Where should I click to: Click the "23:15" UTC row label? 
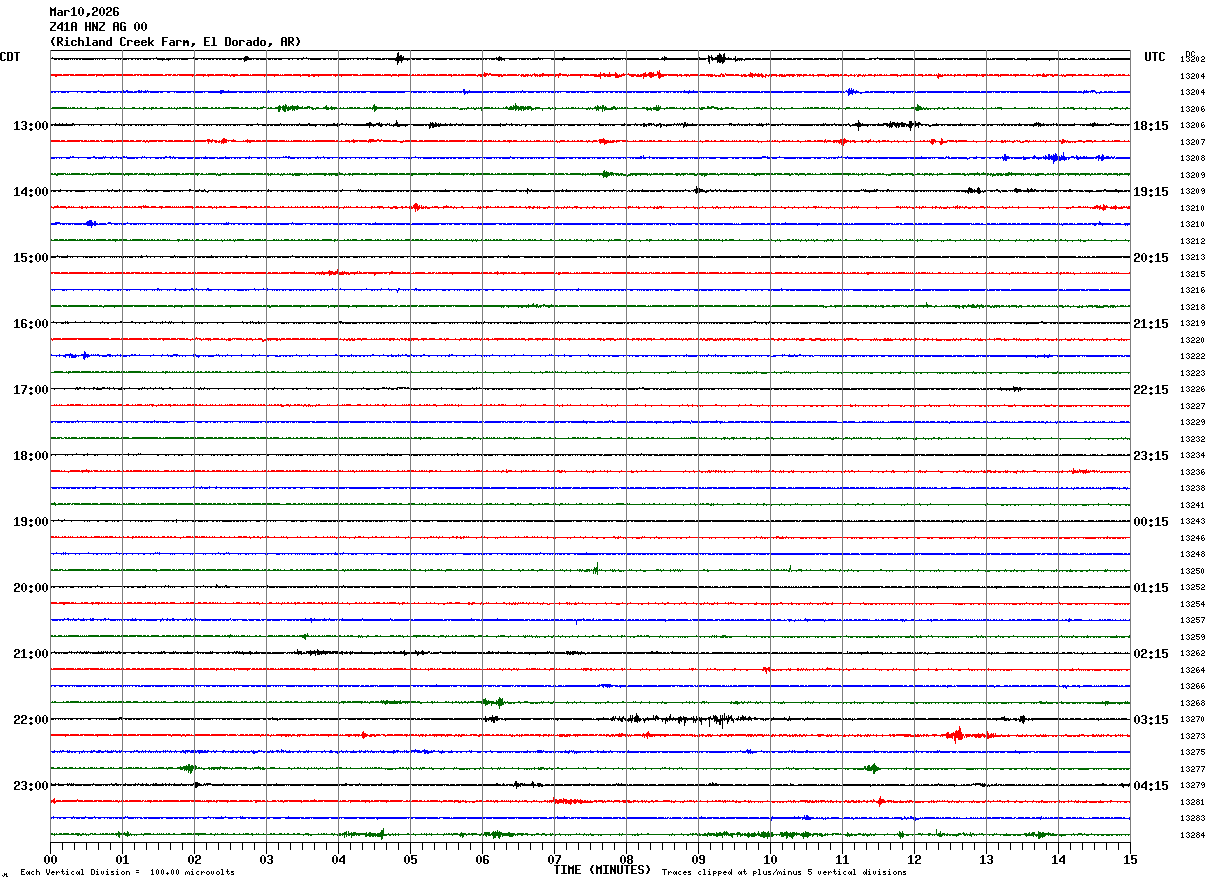point(1151,456)
